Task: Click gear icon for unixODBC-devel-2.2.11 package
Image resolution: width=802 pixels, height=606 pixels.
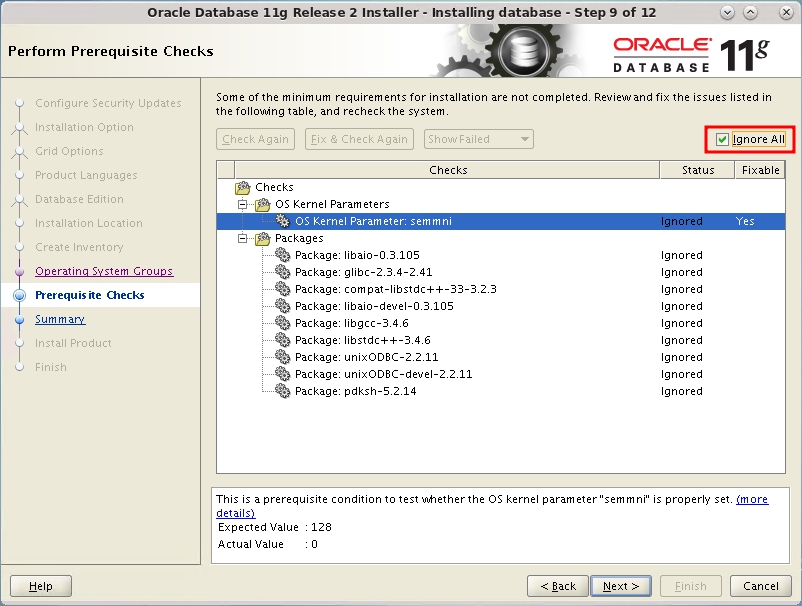Action: pyautogui.click(x=282, y=374)
